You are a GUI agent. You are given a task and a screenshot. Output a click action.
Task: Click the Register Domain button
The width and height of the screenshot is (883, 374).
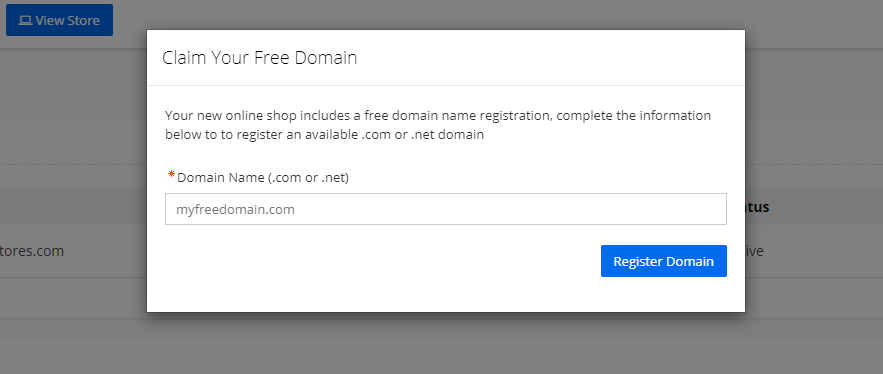click(x=663, y=261)
